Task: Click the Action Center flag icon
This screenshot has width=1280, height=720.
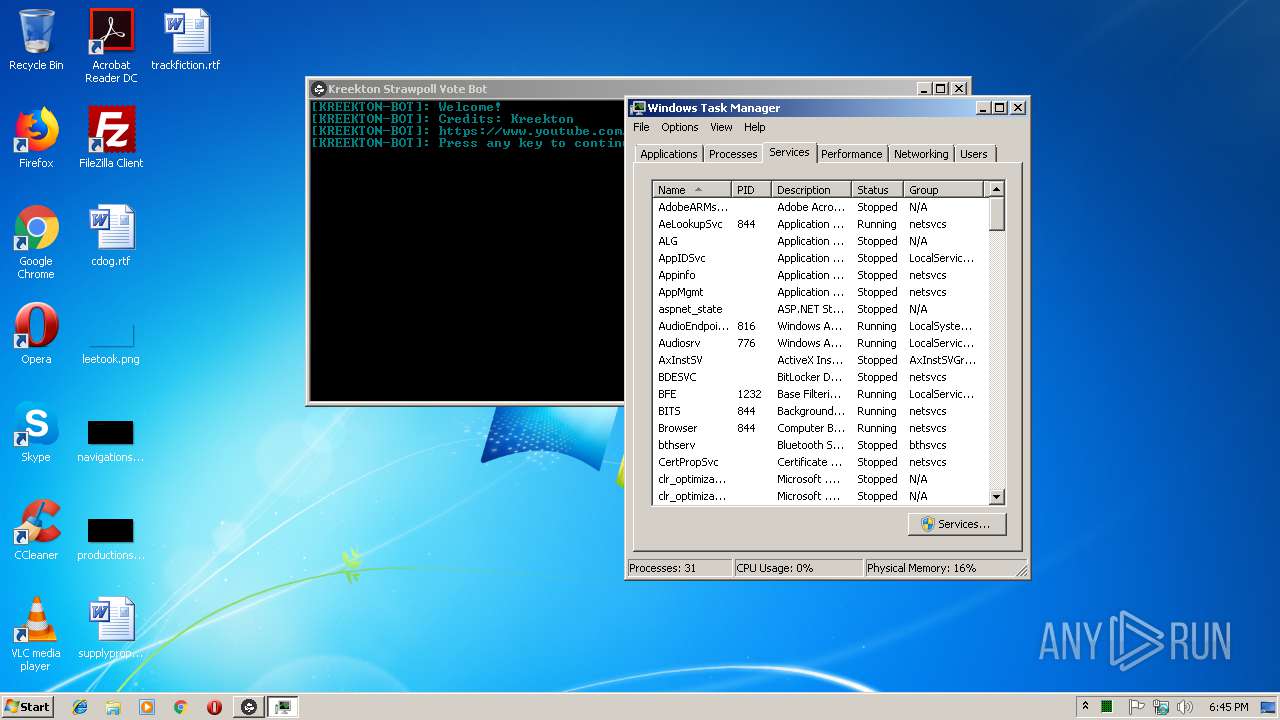Action: coord(1136,707)
